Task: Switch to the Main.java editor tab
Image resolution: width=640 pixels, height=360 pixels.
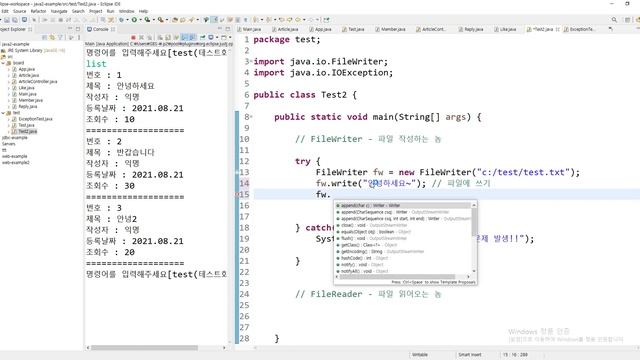Action: [249, 29]
